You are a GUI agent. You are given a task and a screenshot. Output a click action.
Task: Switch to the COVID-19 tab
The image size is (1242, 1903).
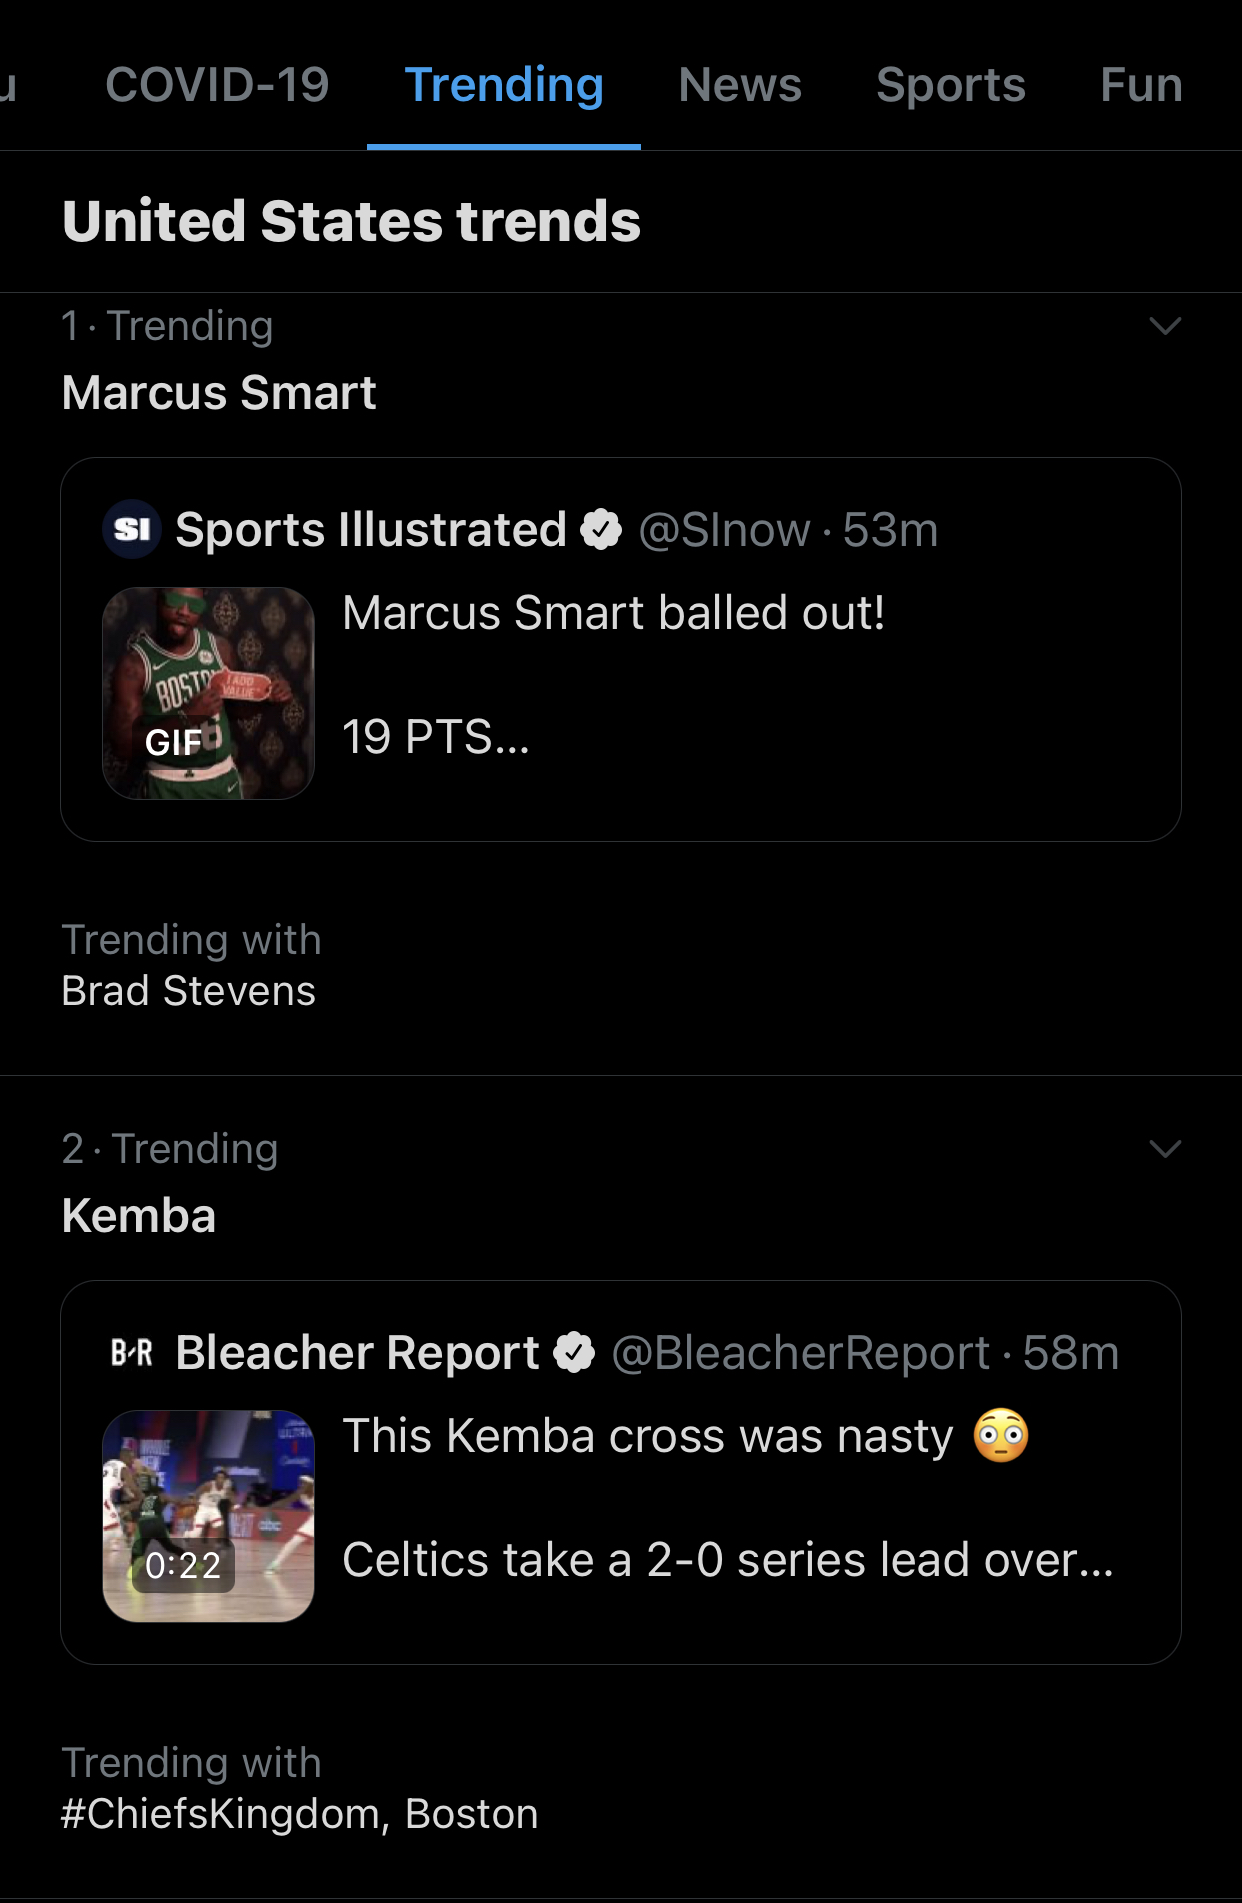point(217,85)
